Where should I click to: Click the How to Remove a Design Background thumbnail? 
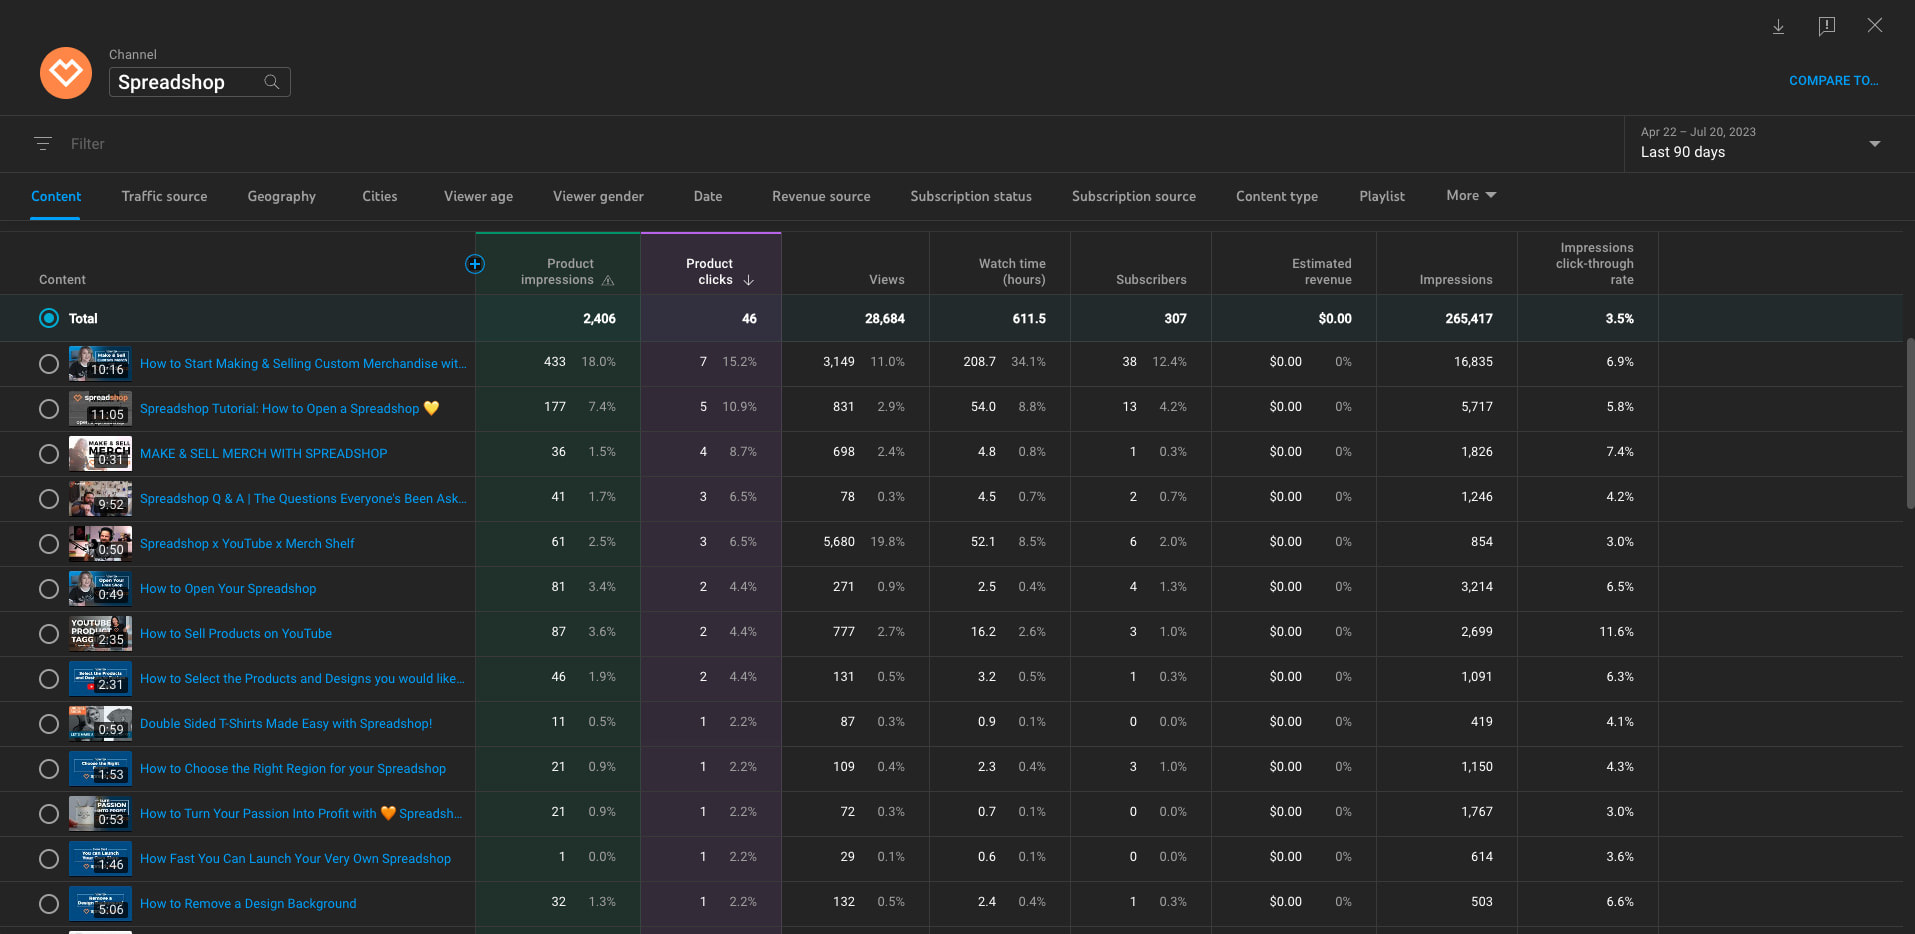[x=100, y=903]
